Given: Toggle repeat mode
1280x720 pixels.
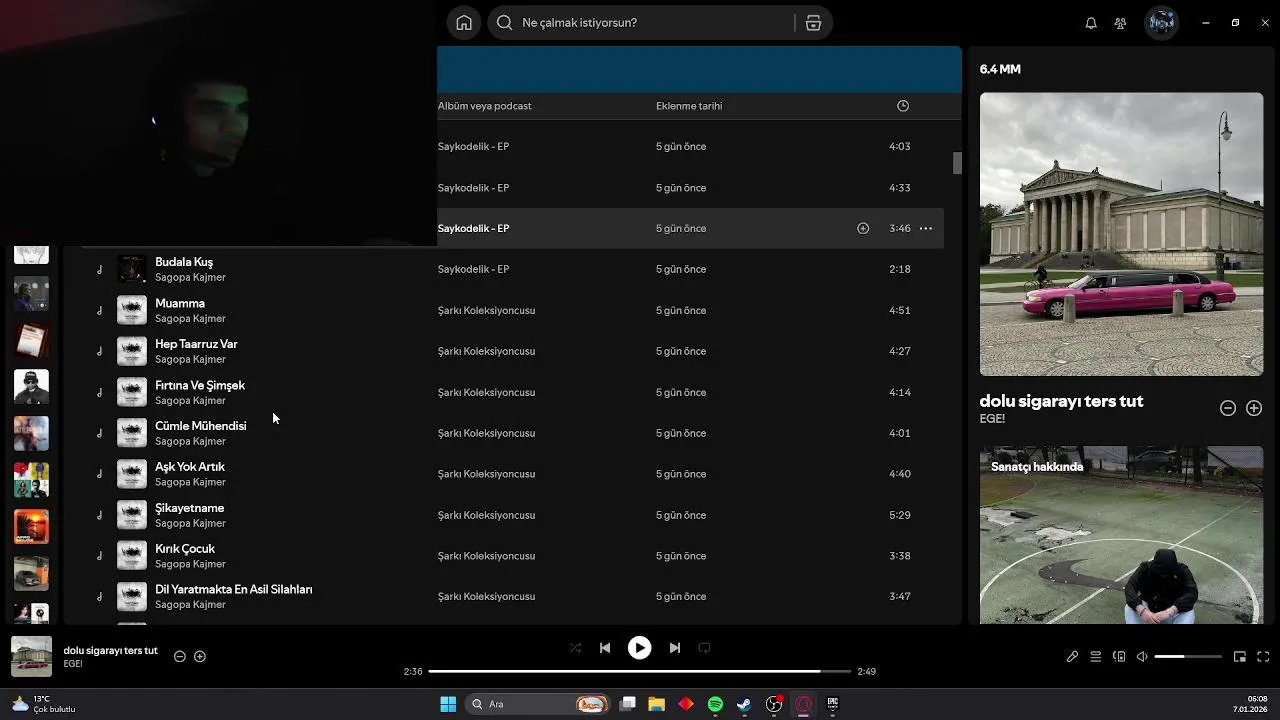Looking at the screenshot, I should click(x=704, y=648).
